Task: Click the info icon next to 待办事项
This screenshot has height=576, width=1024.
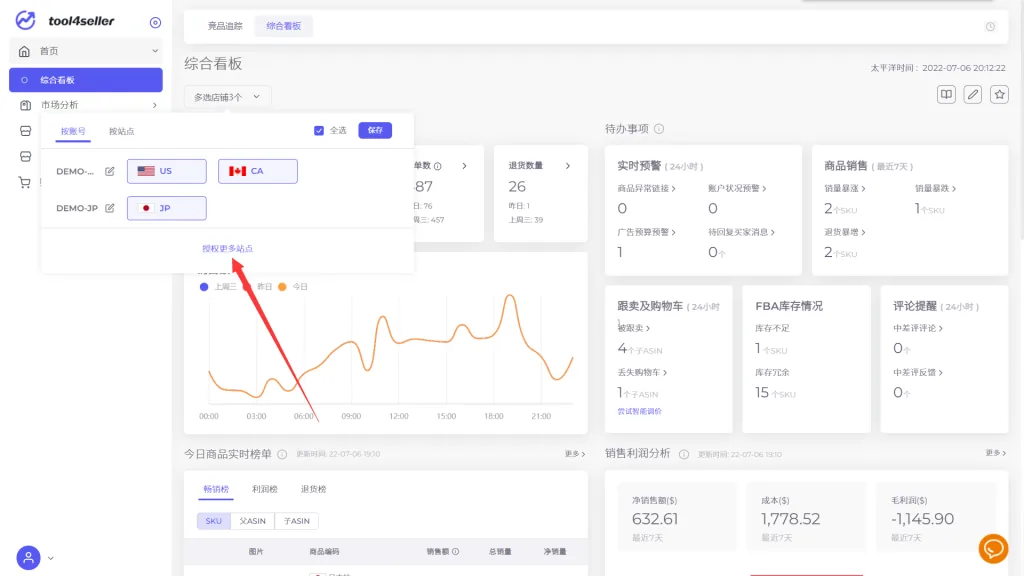Action: pos(659,129)
